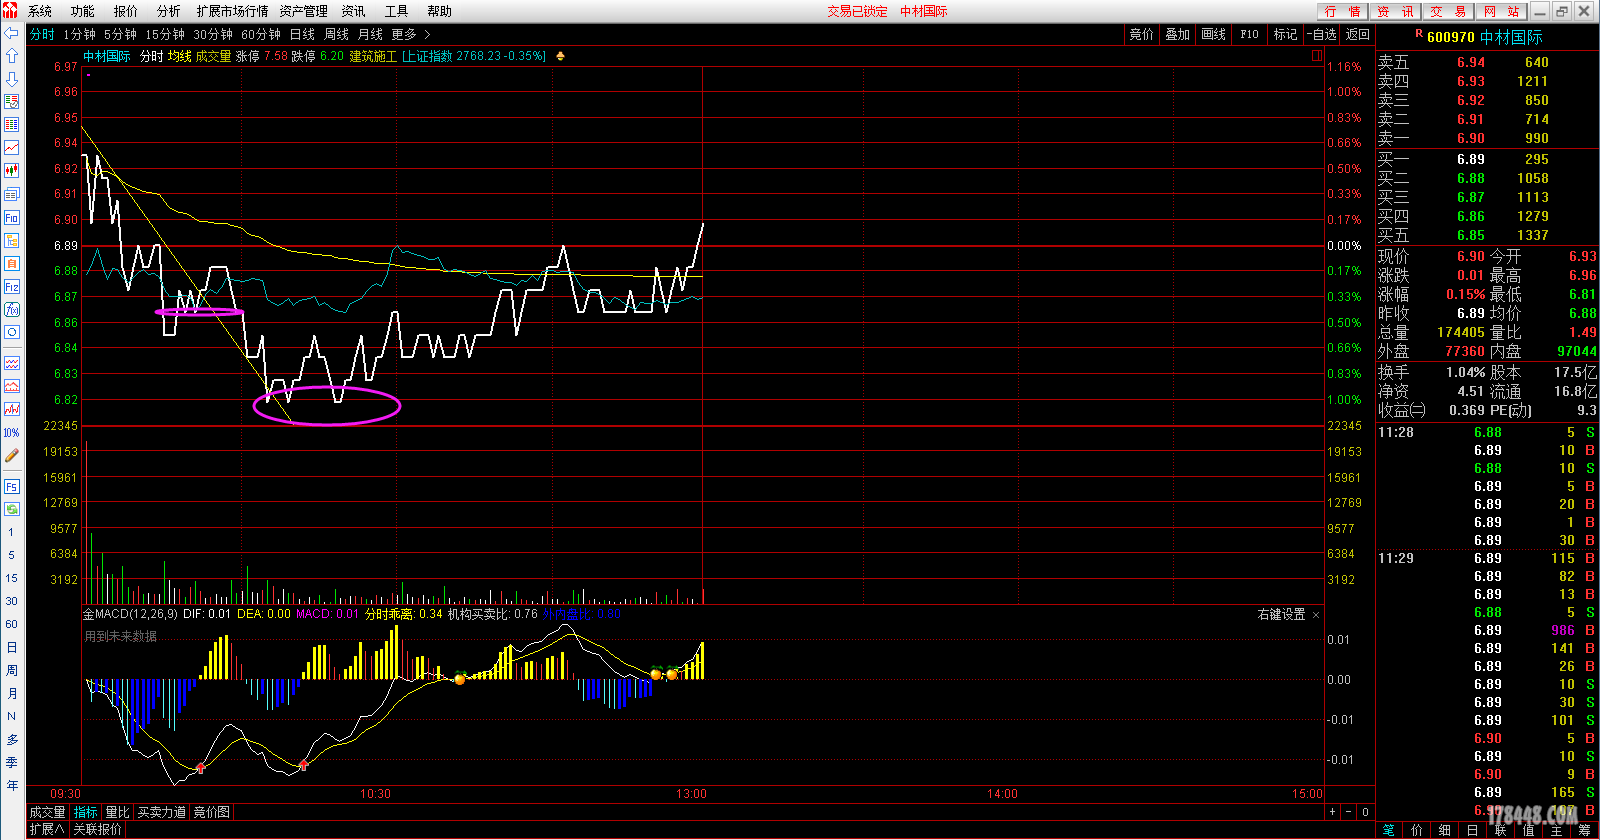This screenshot has width=1600, height=840.
Task: Click the minus zoom button at bottom
Action: 1348,812
